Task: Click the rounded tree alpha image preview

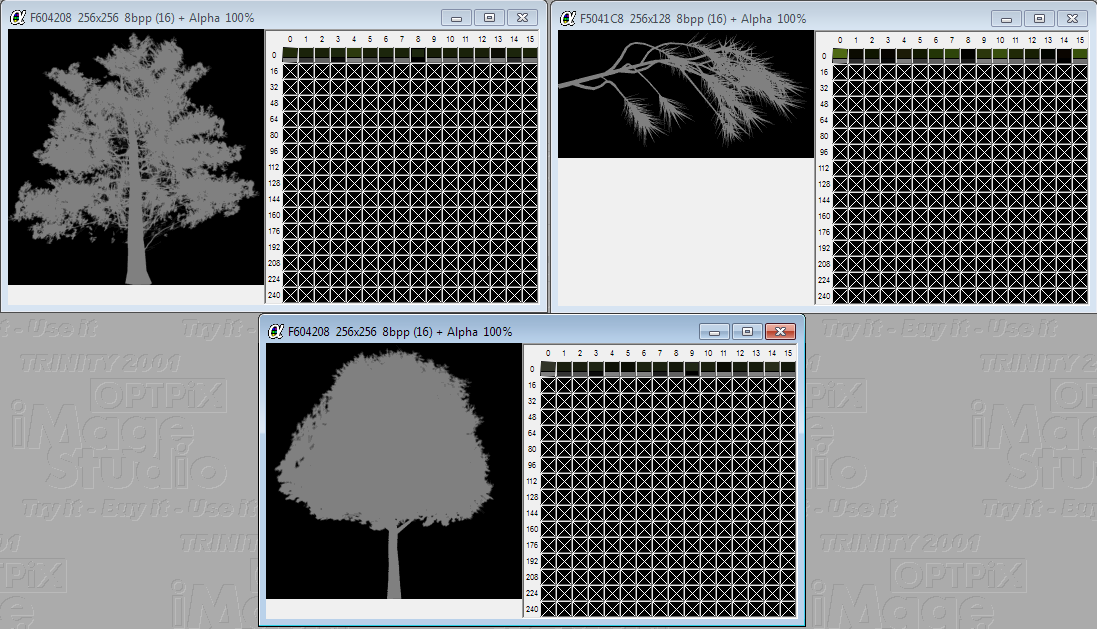Action: pyautogui.click(x=393, y=472)
